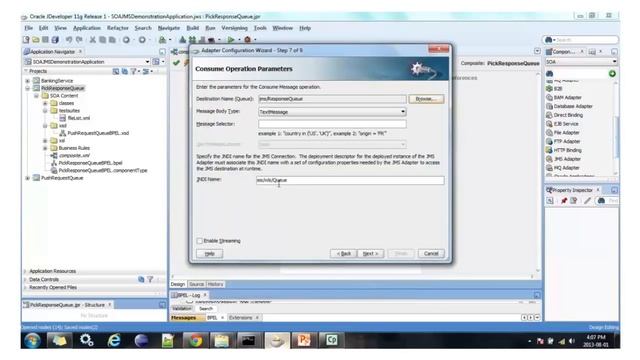Expand the Recently Opened Files section

pos(25,287)
